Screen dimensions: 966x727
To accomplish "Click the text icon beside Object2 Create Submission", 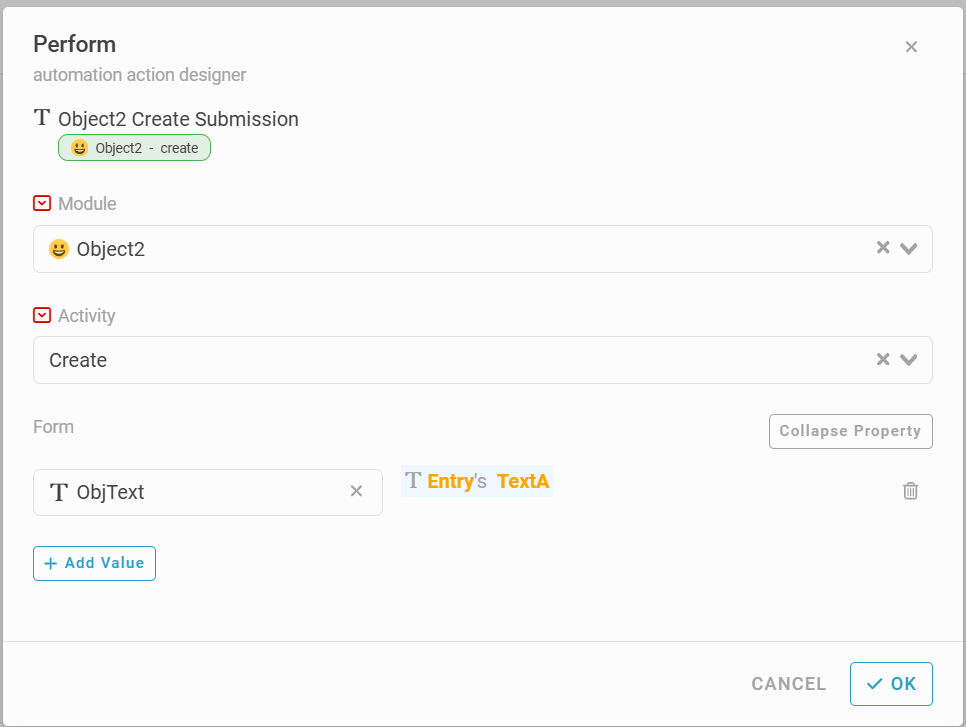I will click(x=42, y=118).
